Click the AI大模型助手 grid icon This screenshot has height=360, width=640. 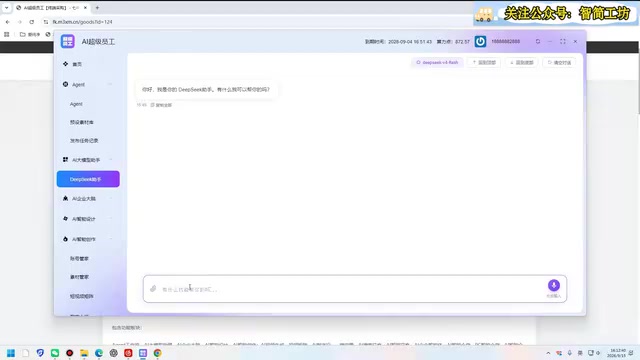[x=65, y=160]
